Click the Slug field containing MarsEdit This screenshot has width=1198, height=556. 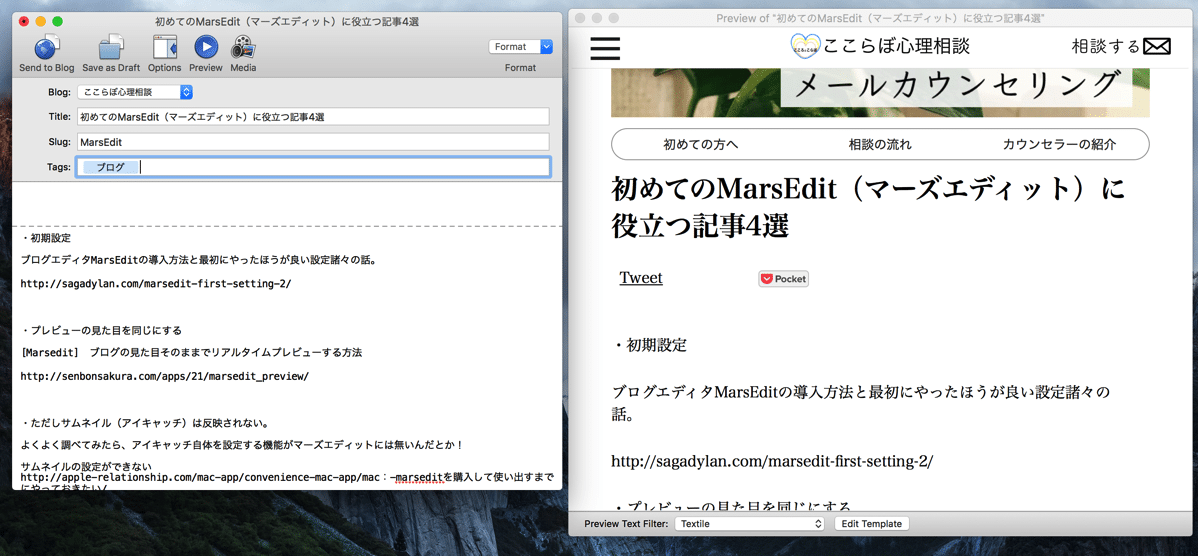pos(312,142)
